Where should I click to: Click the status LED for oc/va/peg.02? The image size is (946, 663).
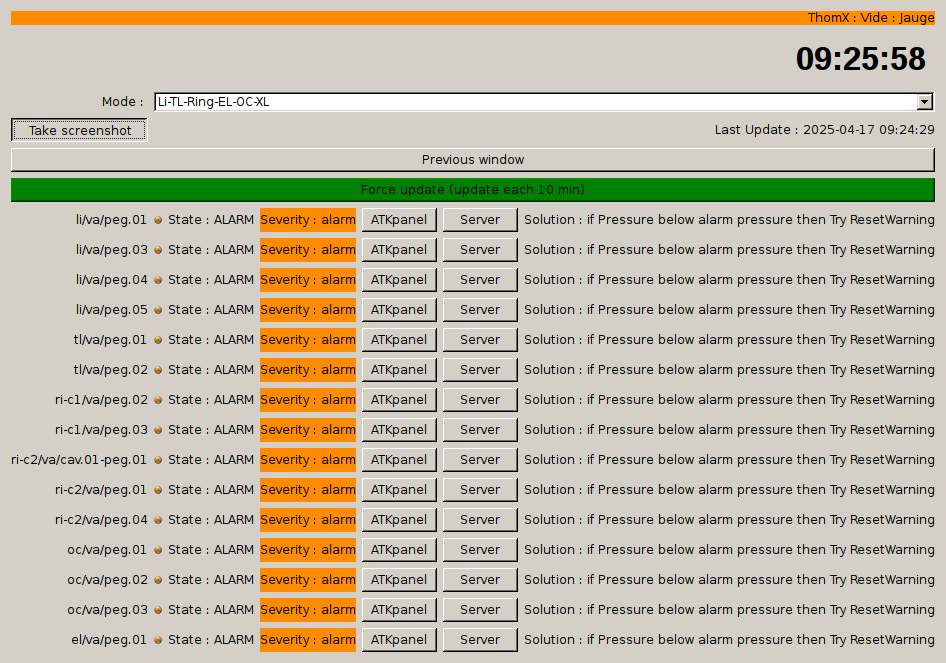[x=158, y=580]
